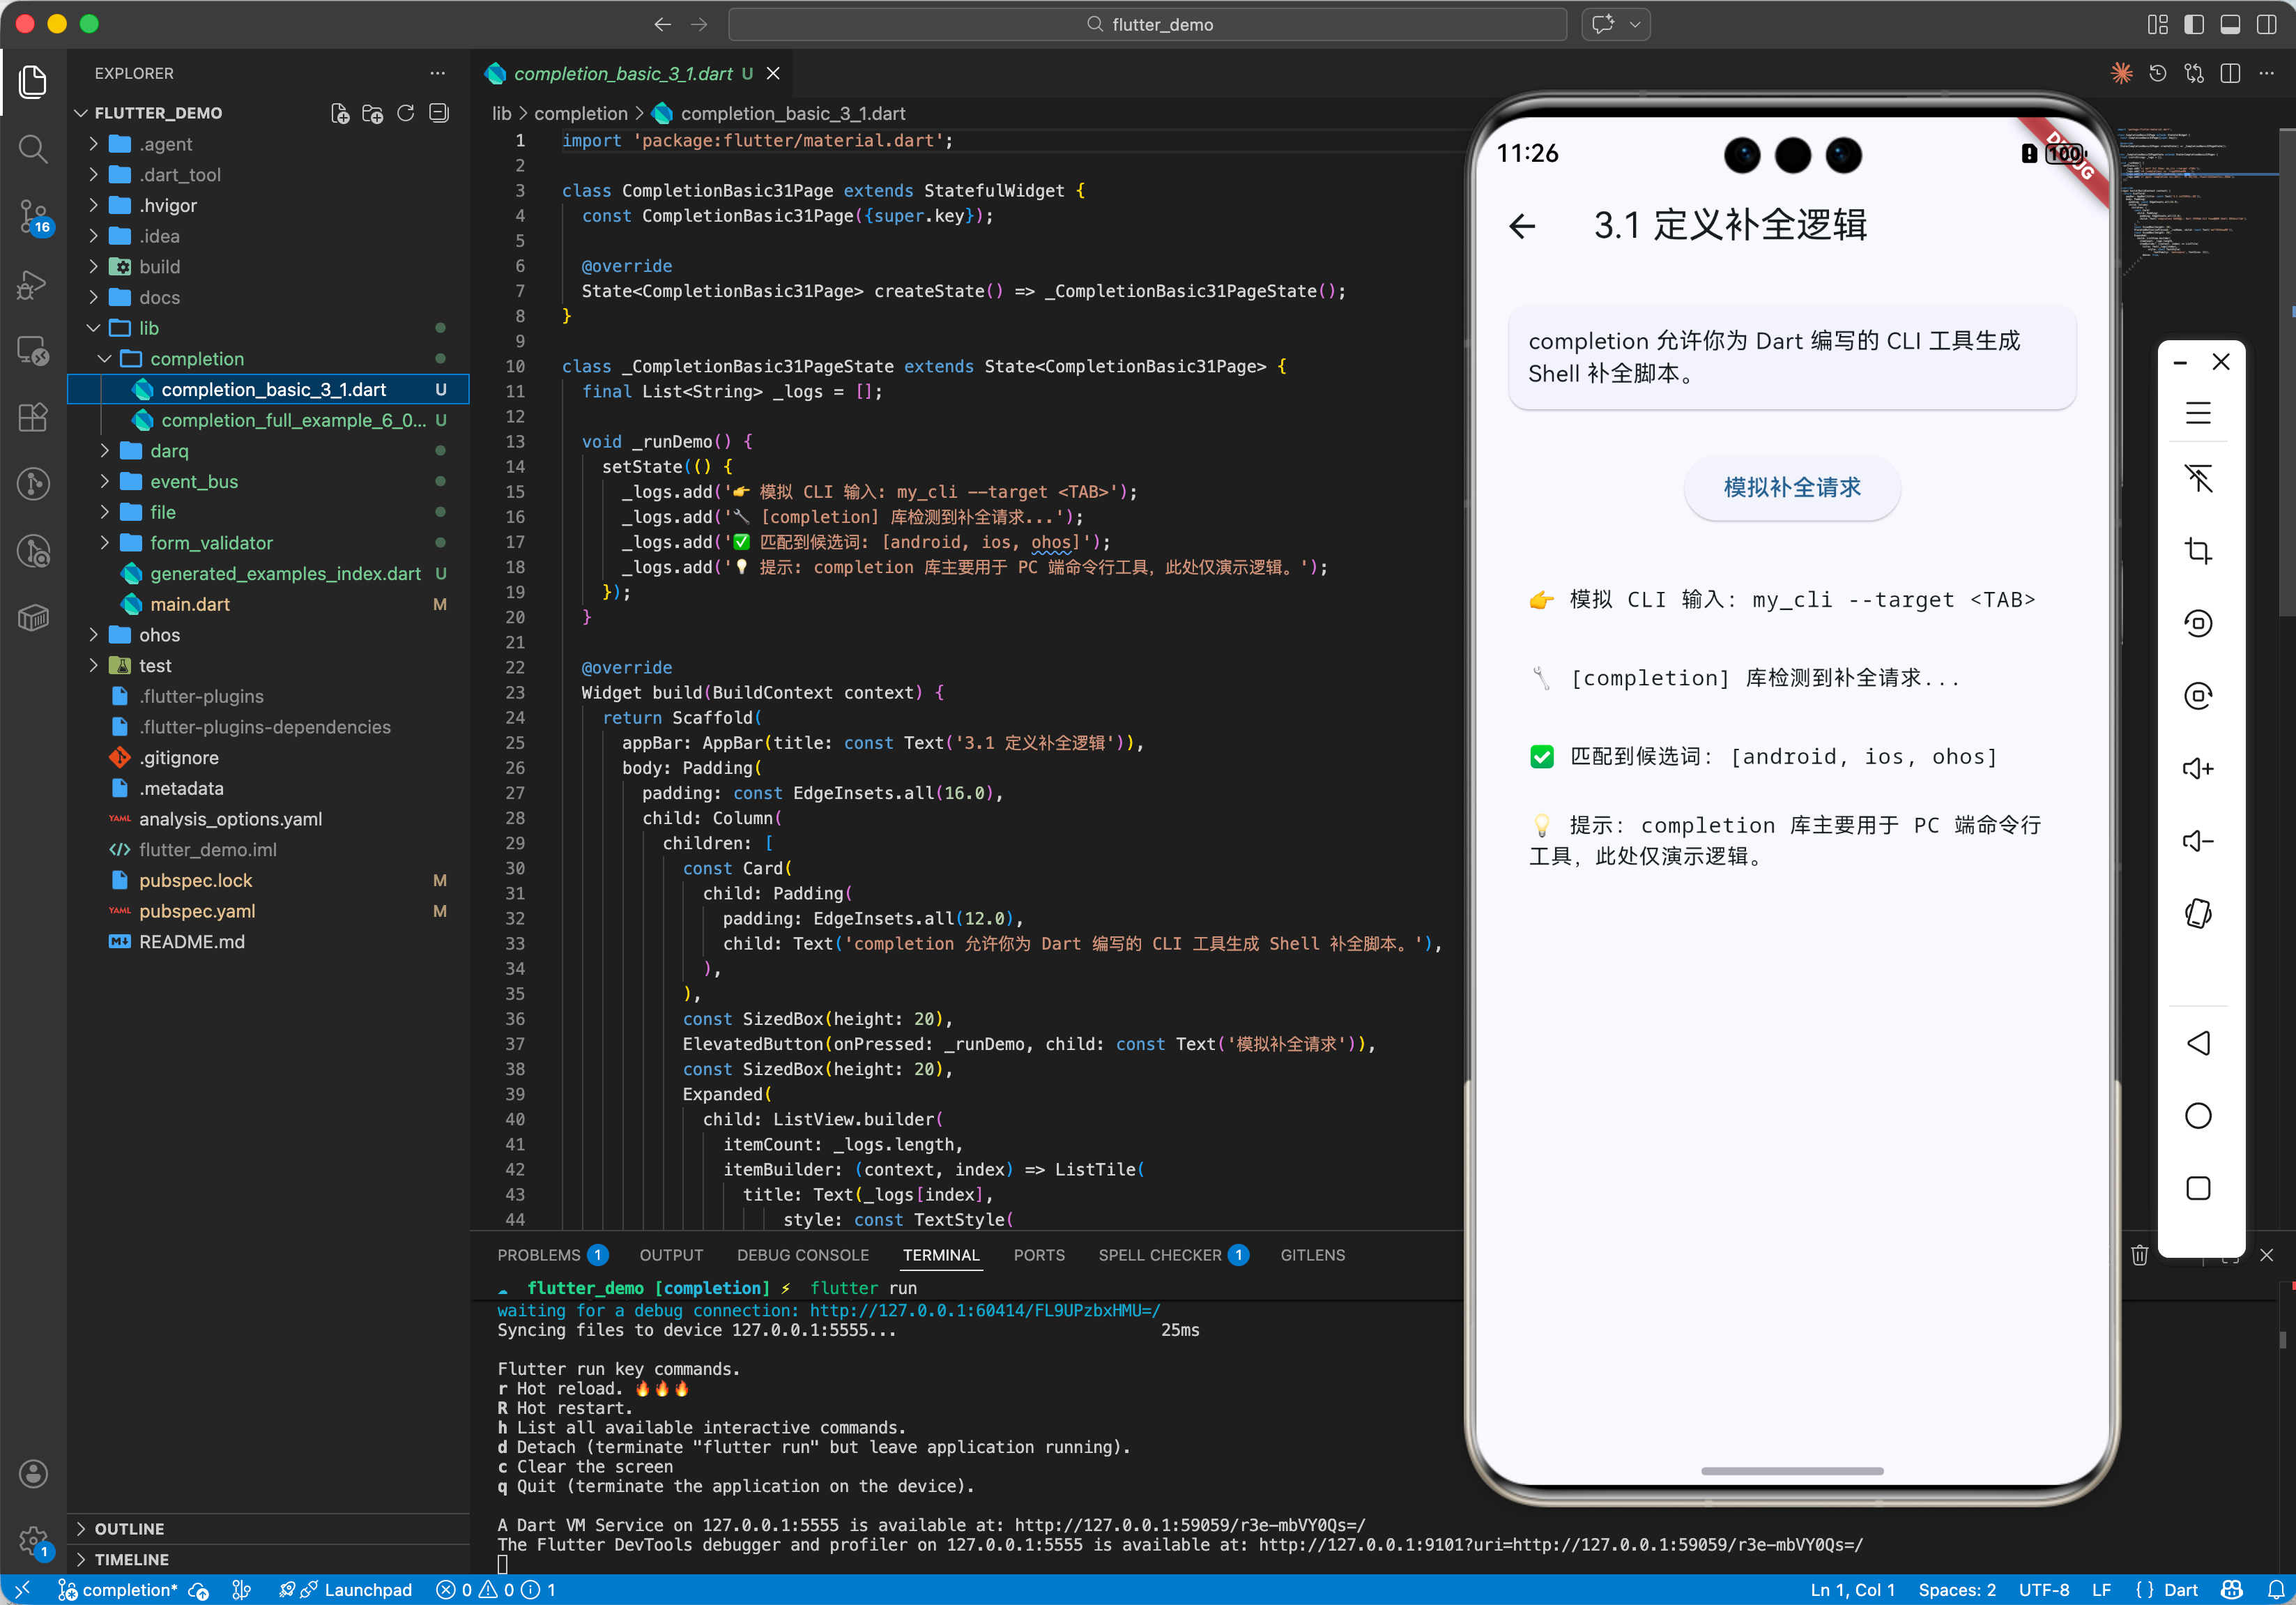This screenshot has width=2296, height=1605.
Task: Refresh the Explorer file tree
Action: (x=405, y=113)
